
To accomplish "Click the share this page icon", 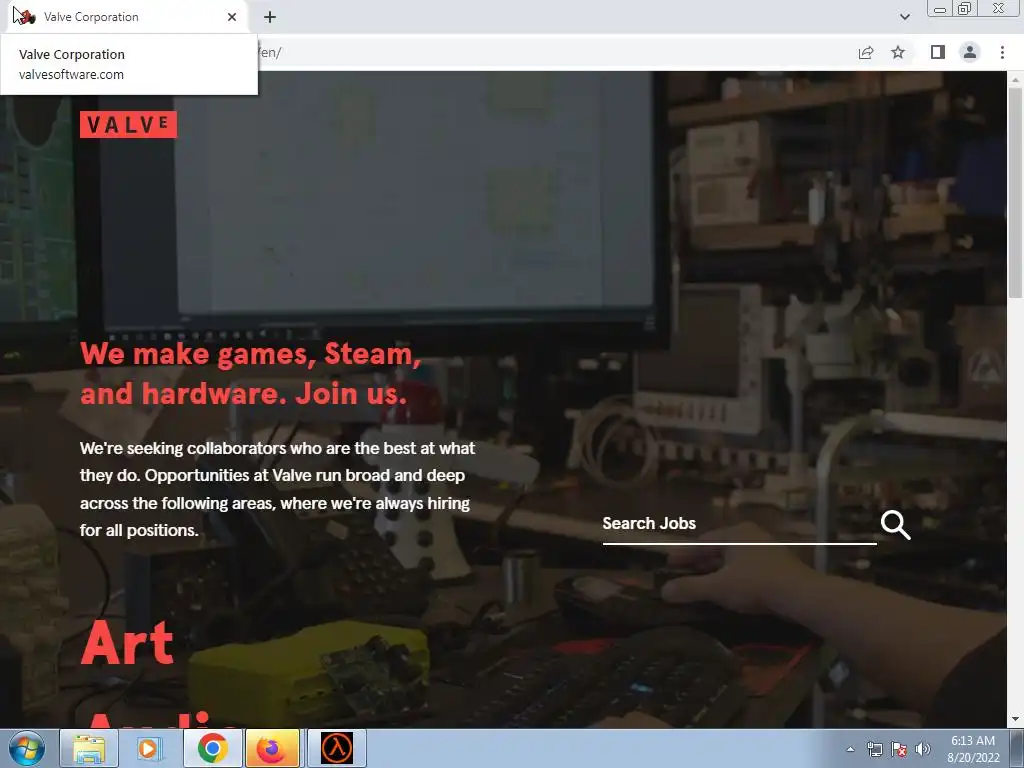I will pos(866,52).
